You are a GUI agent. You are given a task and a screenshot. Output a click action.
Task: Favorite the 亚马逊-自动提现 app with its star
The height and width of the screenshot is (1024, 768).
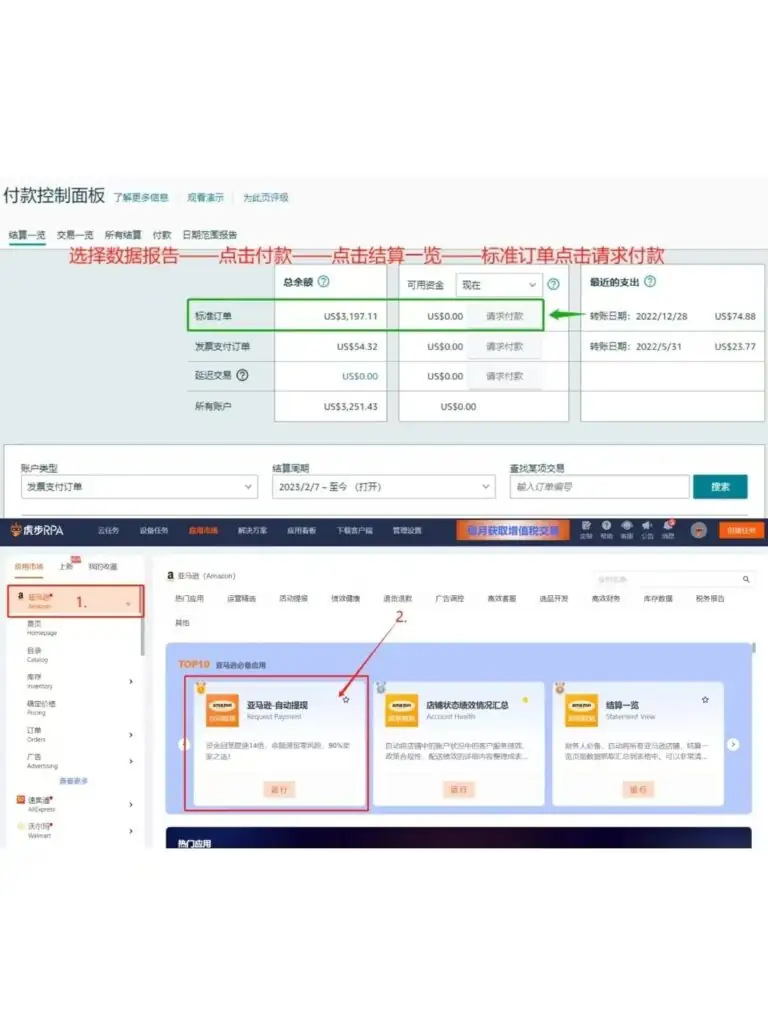coord(346,700)
